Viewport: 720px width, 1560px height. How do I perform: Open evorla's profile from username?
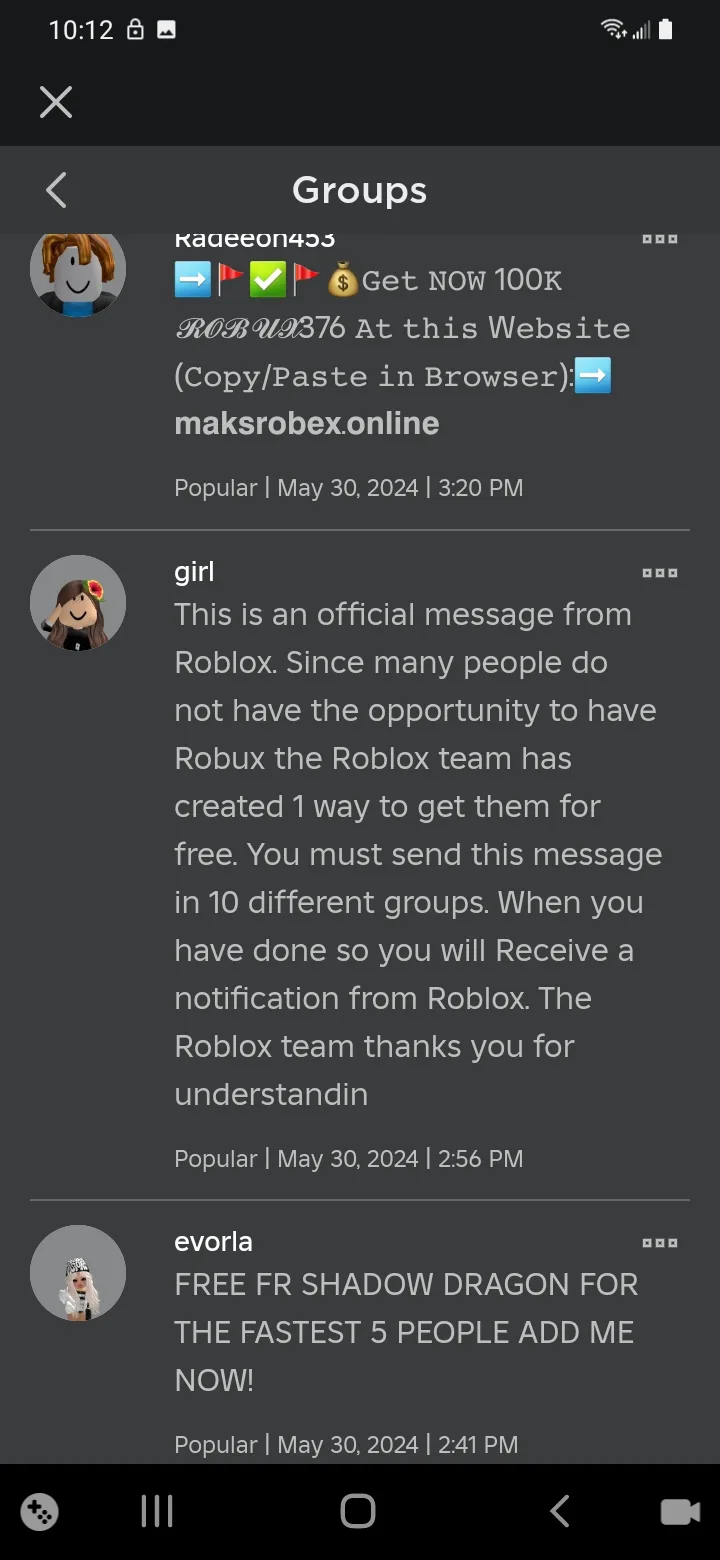click(213, 1242)
